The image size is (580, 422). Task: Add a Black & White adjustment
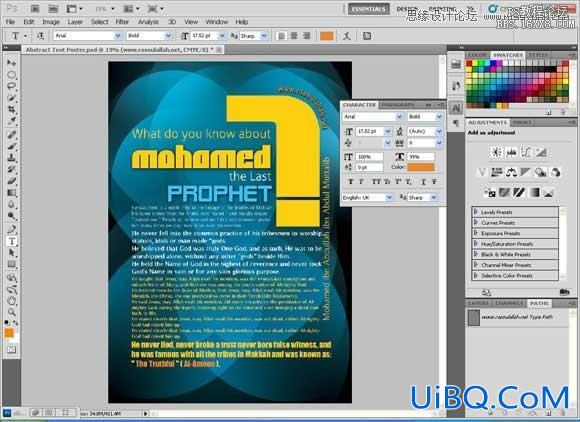point(526,172)
